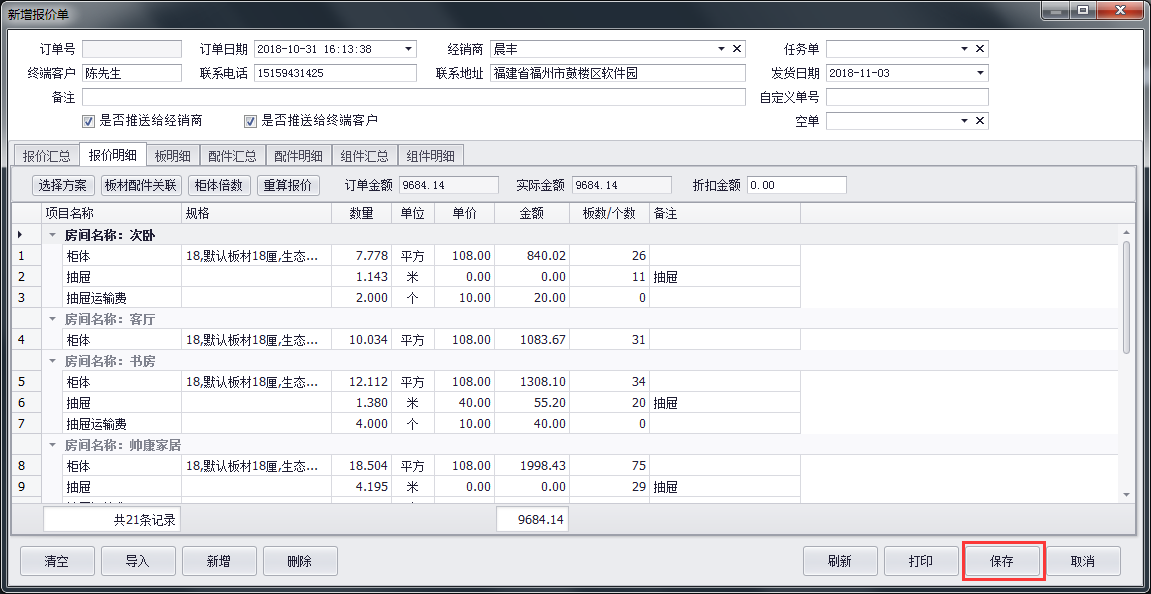Toggle the 是否推送给经销商 checkbox
This screenshot has height=594, width=1151.
coord(88,121)
